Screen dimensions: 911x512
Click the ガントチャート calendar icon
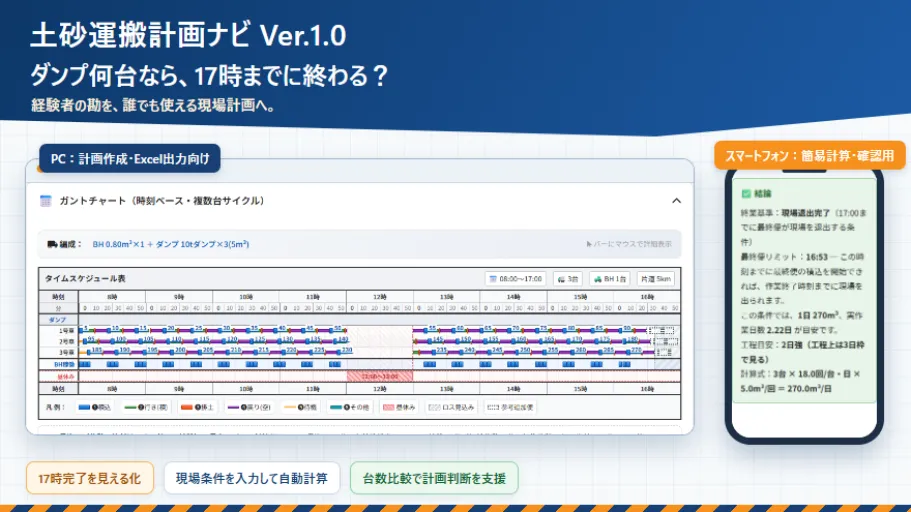[x=45, y=201]
